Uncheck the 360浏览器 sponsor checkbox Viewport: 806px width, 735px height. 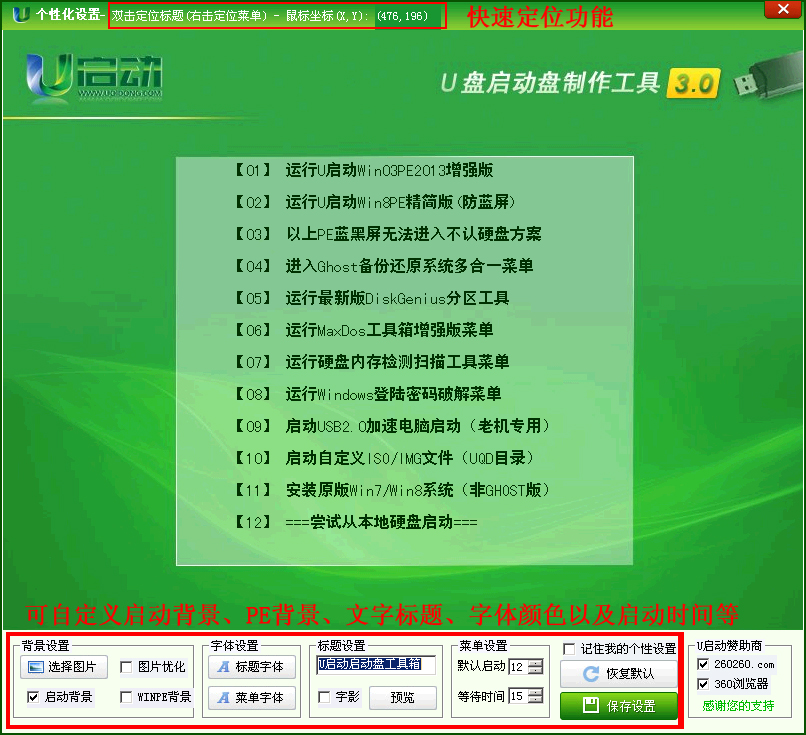703,684
